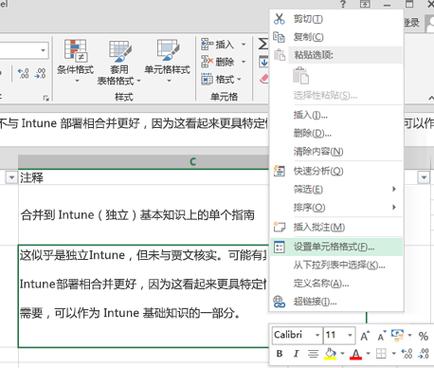
Task: Choose Clear Contents (清除内容)
Action: [x=336, y=152]
